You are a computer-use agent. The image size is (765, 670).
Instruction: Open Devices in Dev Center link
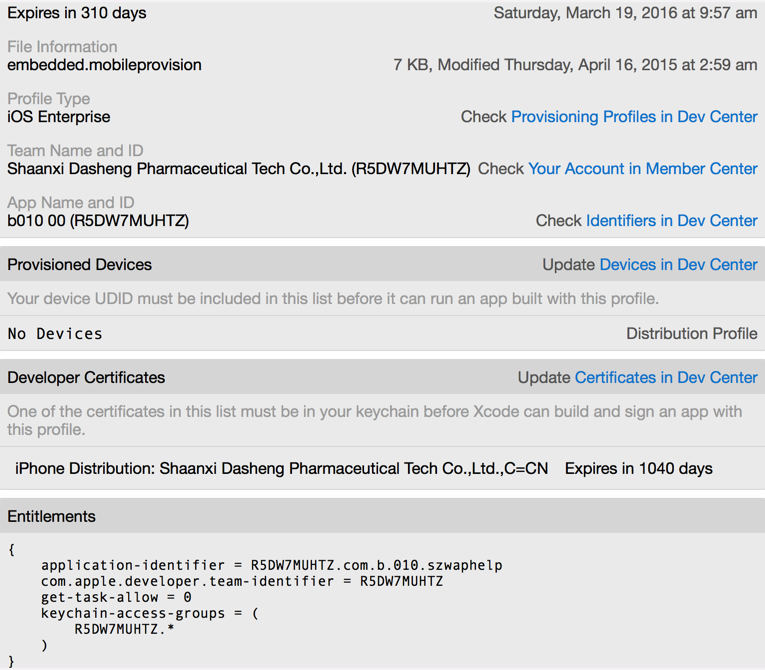pos(678,264)
